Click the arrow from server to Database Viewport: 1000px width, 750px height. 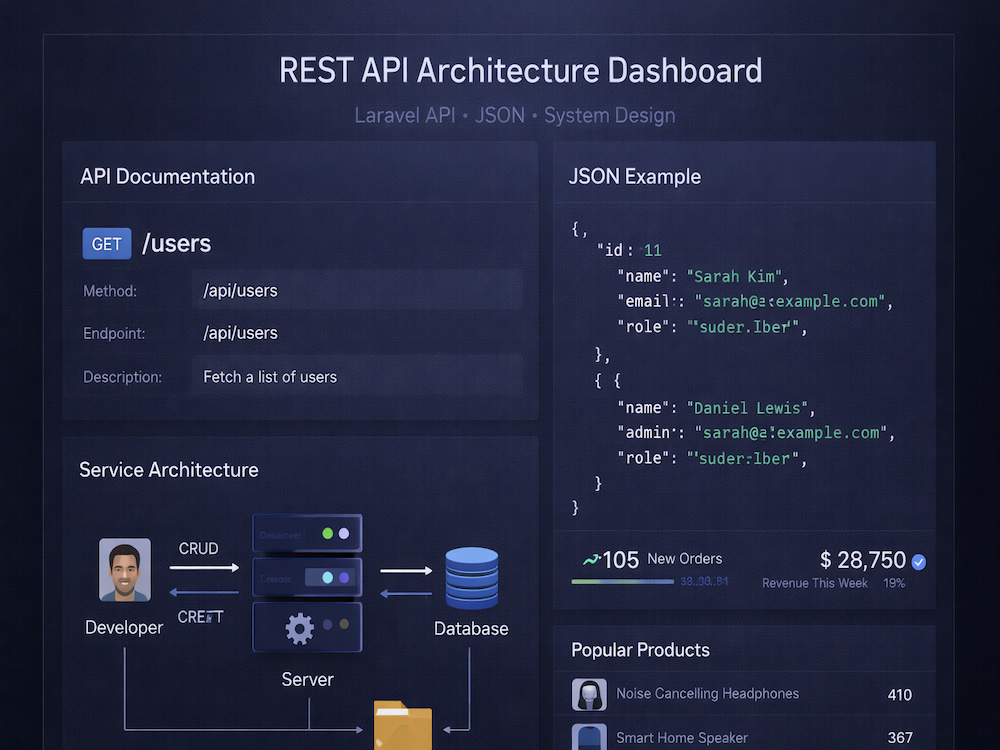click(406, 570)
